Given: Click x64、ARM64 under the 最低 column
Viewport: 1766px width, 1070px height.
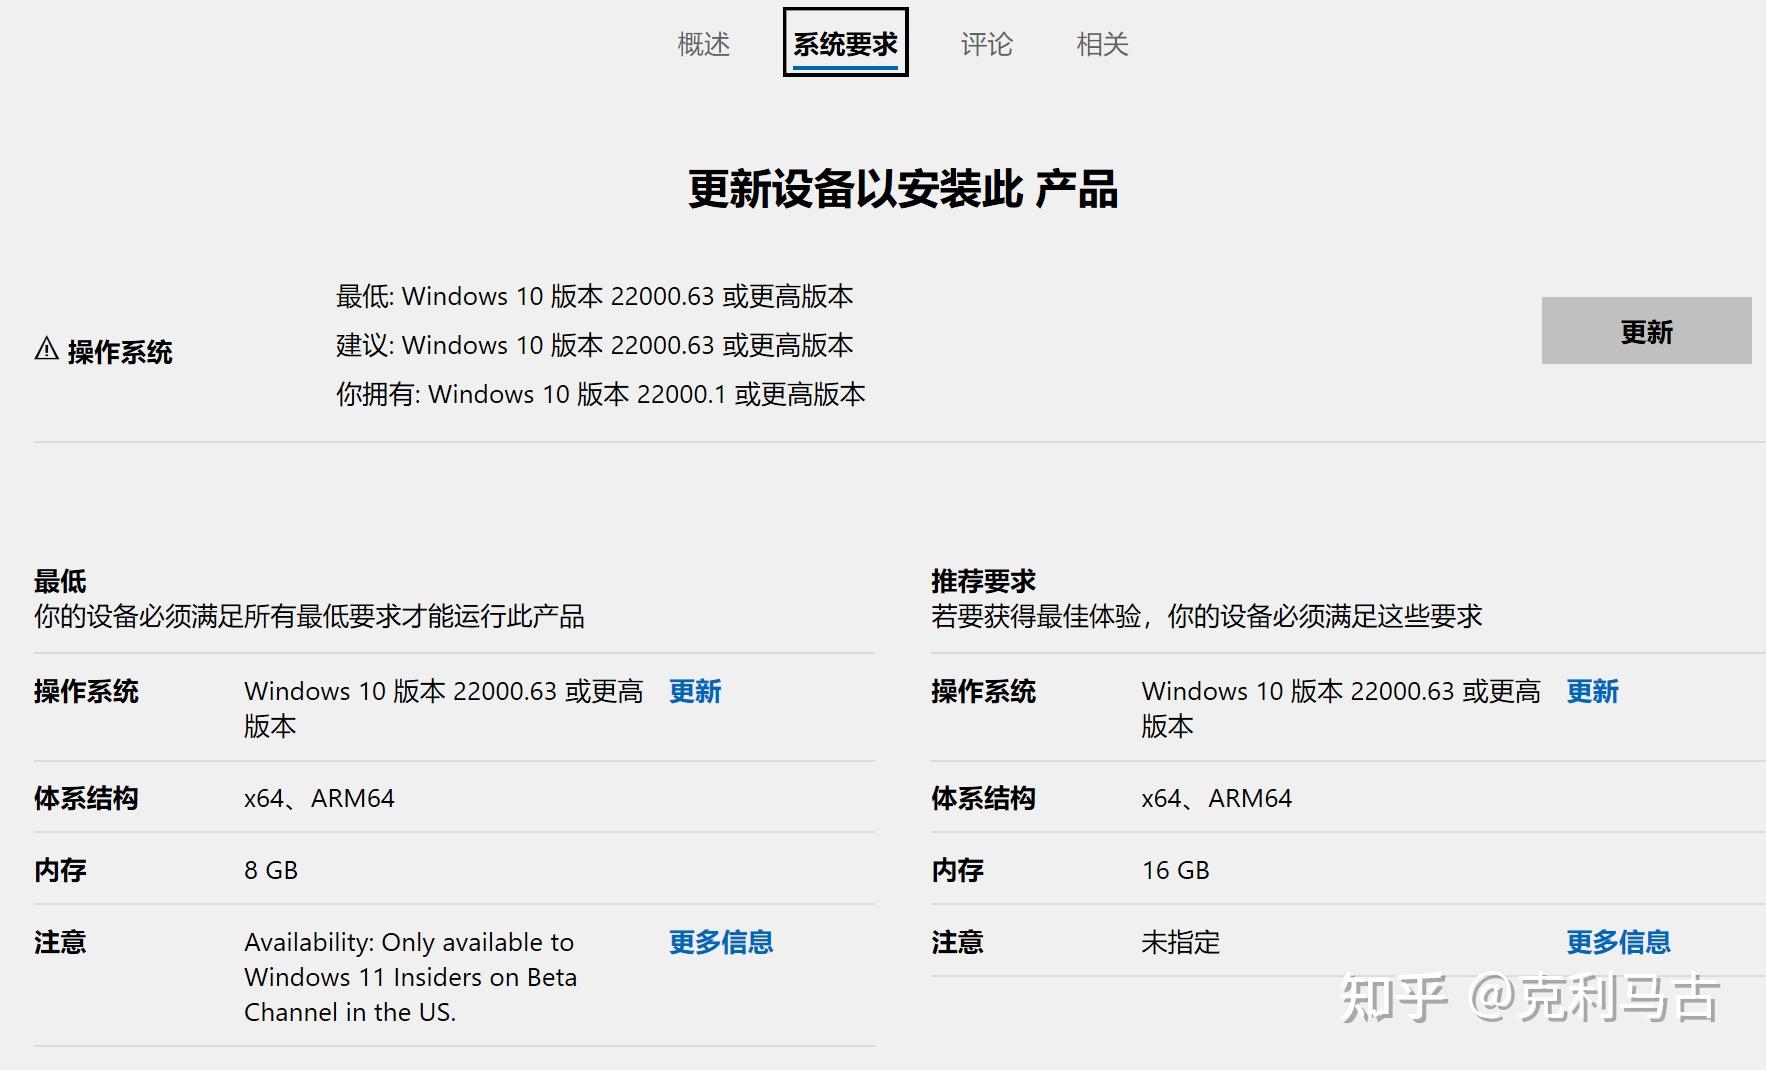Looking at the screenshot, I should [x=319, y=798].
